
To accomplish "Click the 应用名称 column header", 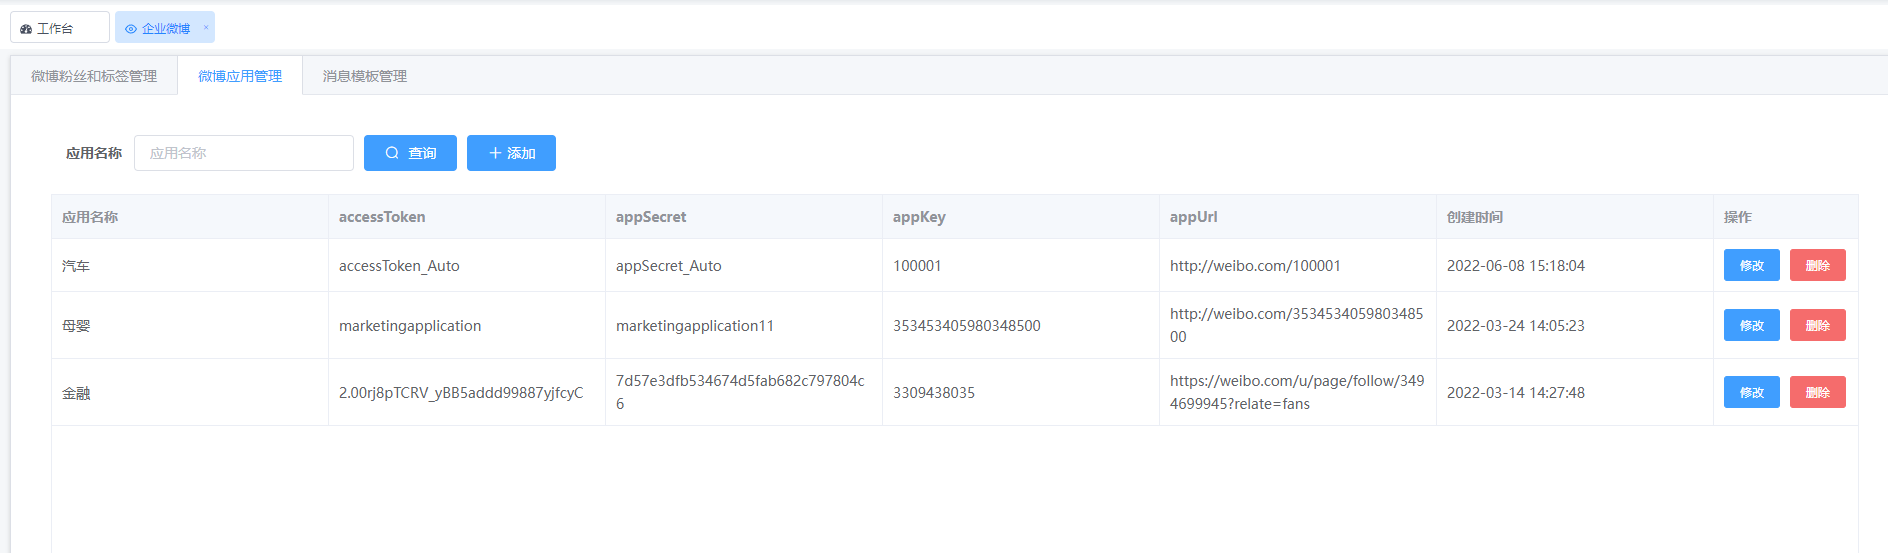I will pos(90,217).
